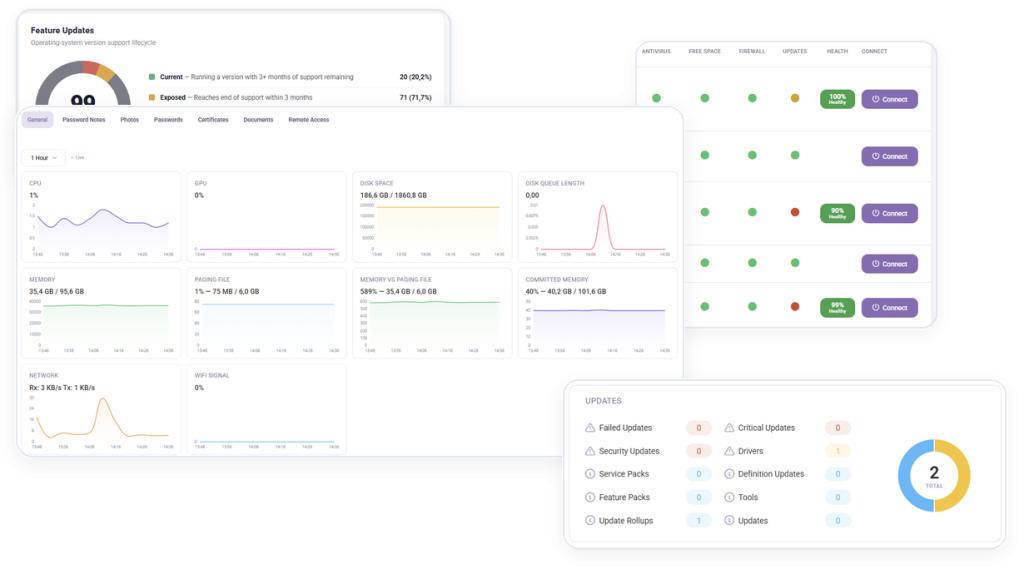This screenshot has width=1024, height=574.
Task: Click the Committed Memory chart
Action: pos(598,325)
